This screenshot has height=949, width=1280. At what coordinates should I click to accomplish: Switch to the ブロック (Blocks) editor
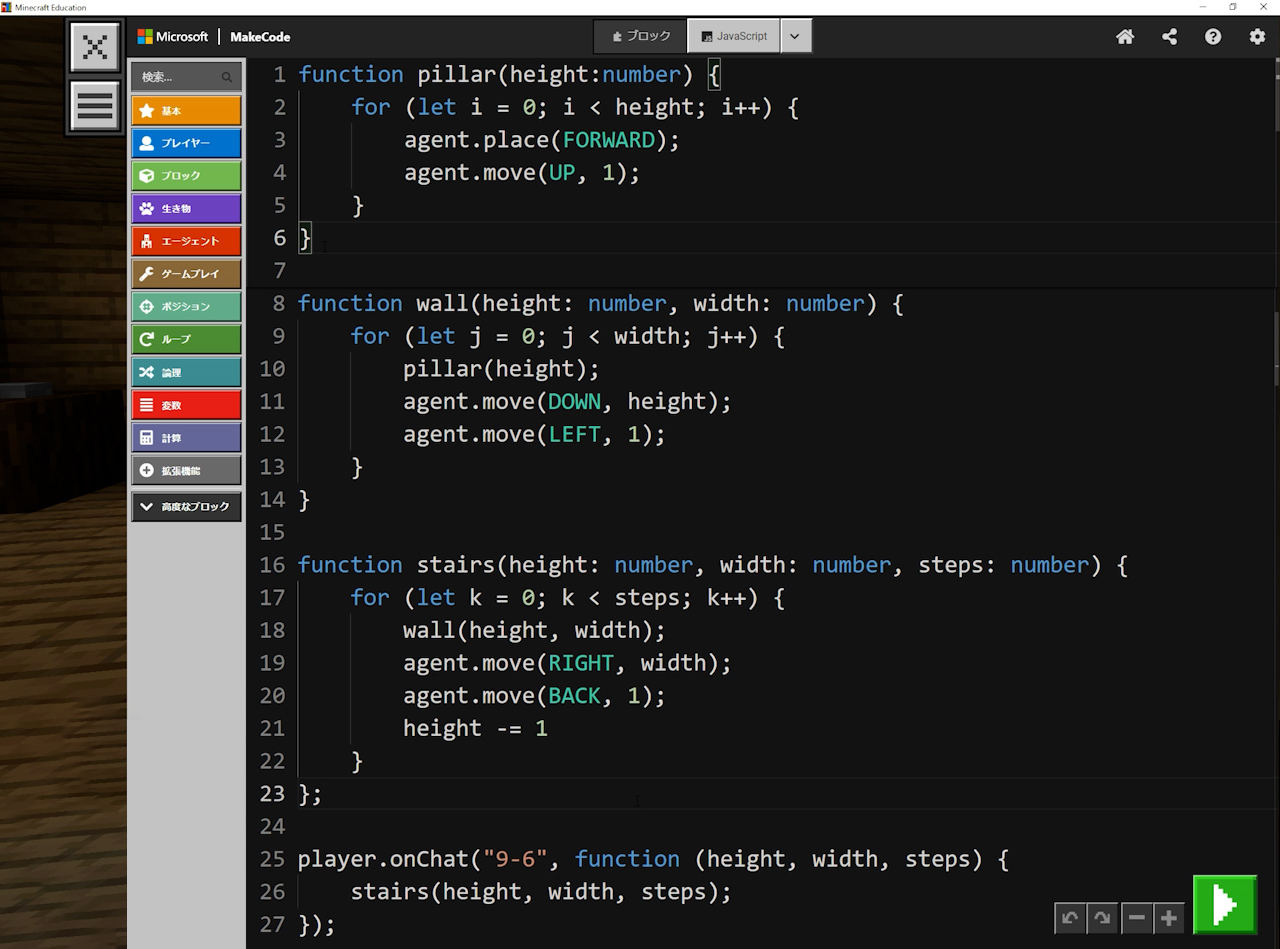[x=641, y=36]
